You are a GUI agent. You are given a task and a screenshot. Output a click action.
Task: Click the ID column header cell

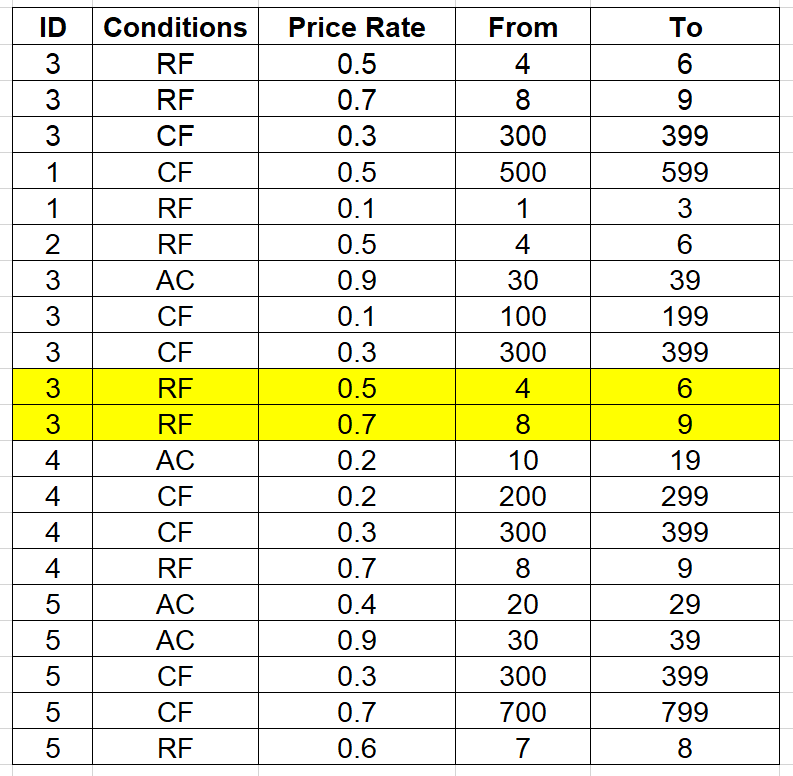pyautogui.click(x=52, y=28)
